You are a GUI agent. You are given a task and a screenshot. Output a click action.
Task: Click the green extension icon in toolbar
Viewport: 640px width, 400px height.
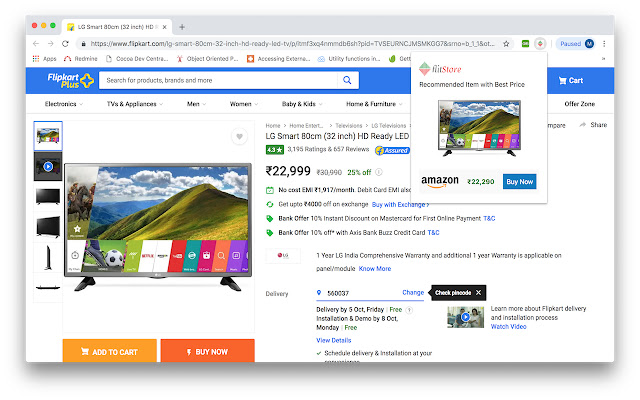[525, 44]
